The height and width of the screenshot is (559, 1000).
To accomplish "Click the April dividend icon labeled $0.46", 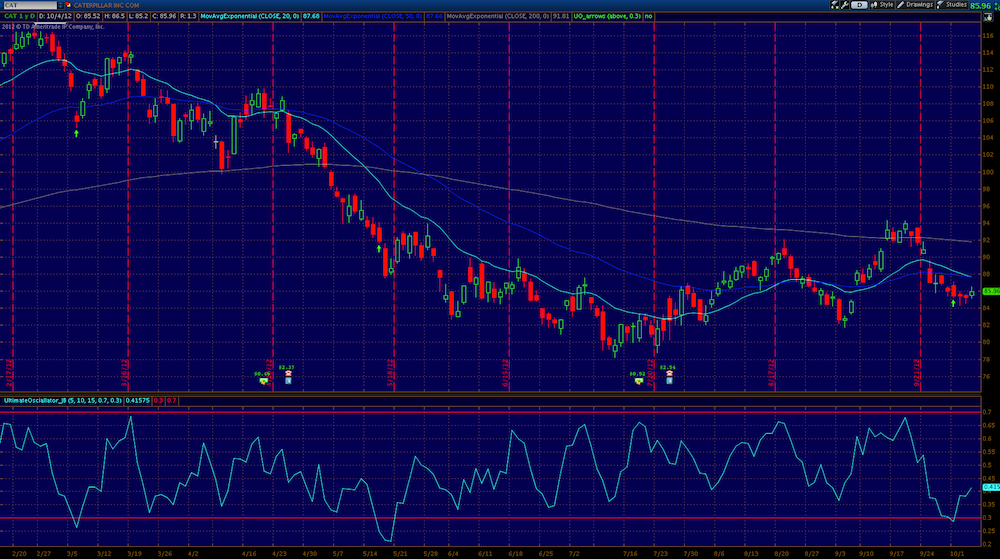I will coord(263,381).
